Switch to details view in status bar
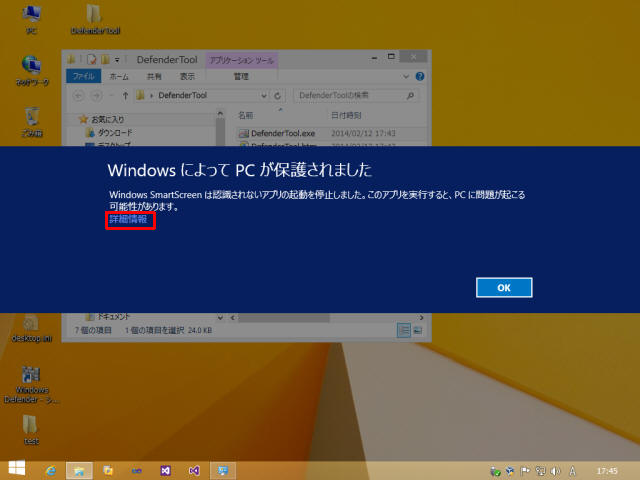The image size is (640, 480). click(x=403, y=330)
